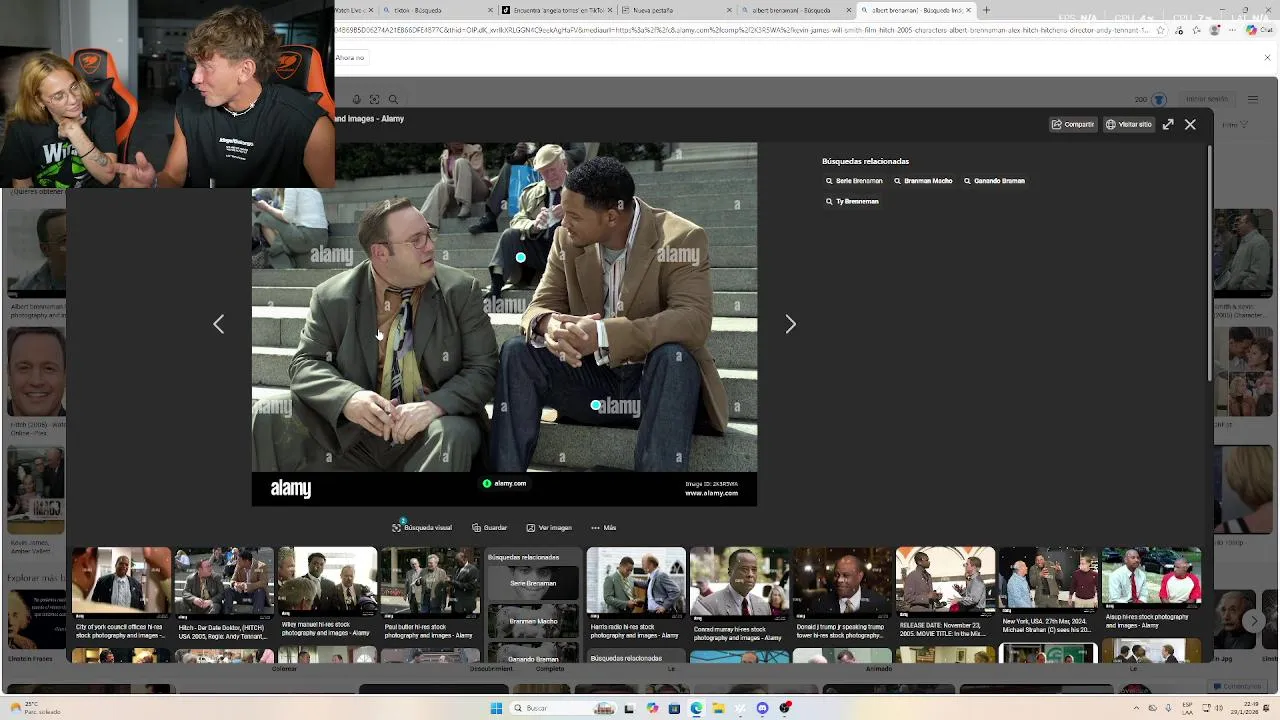The width and height of the screenshot is (1280, 720).
Task: Close the Nueva pestaña tab
Action: (x=729, y=10)
